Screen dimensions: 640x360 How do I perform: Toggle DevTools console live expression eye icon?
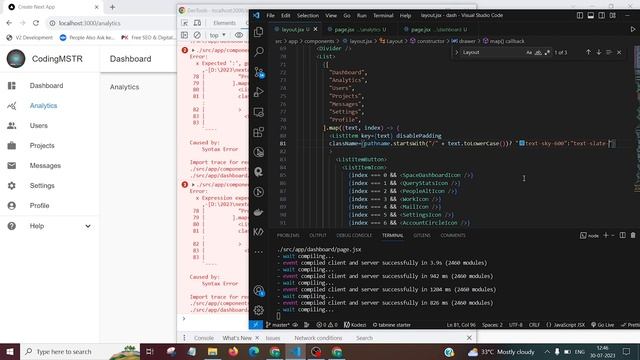pos(239,35)
